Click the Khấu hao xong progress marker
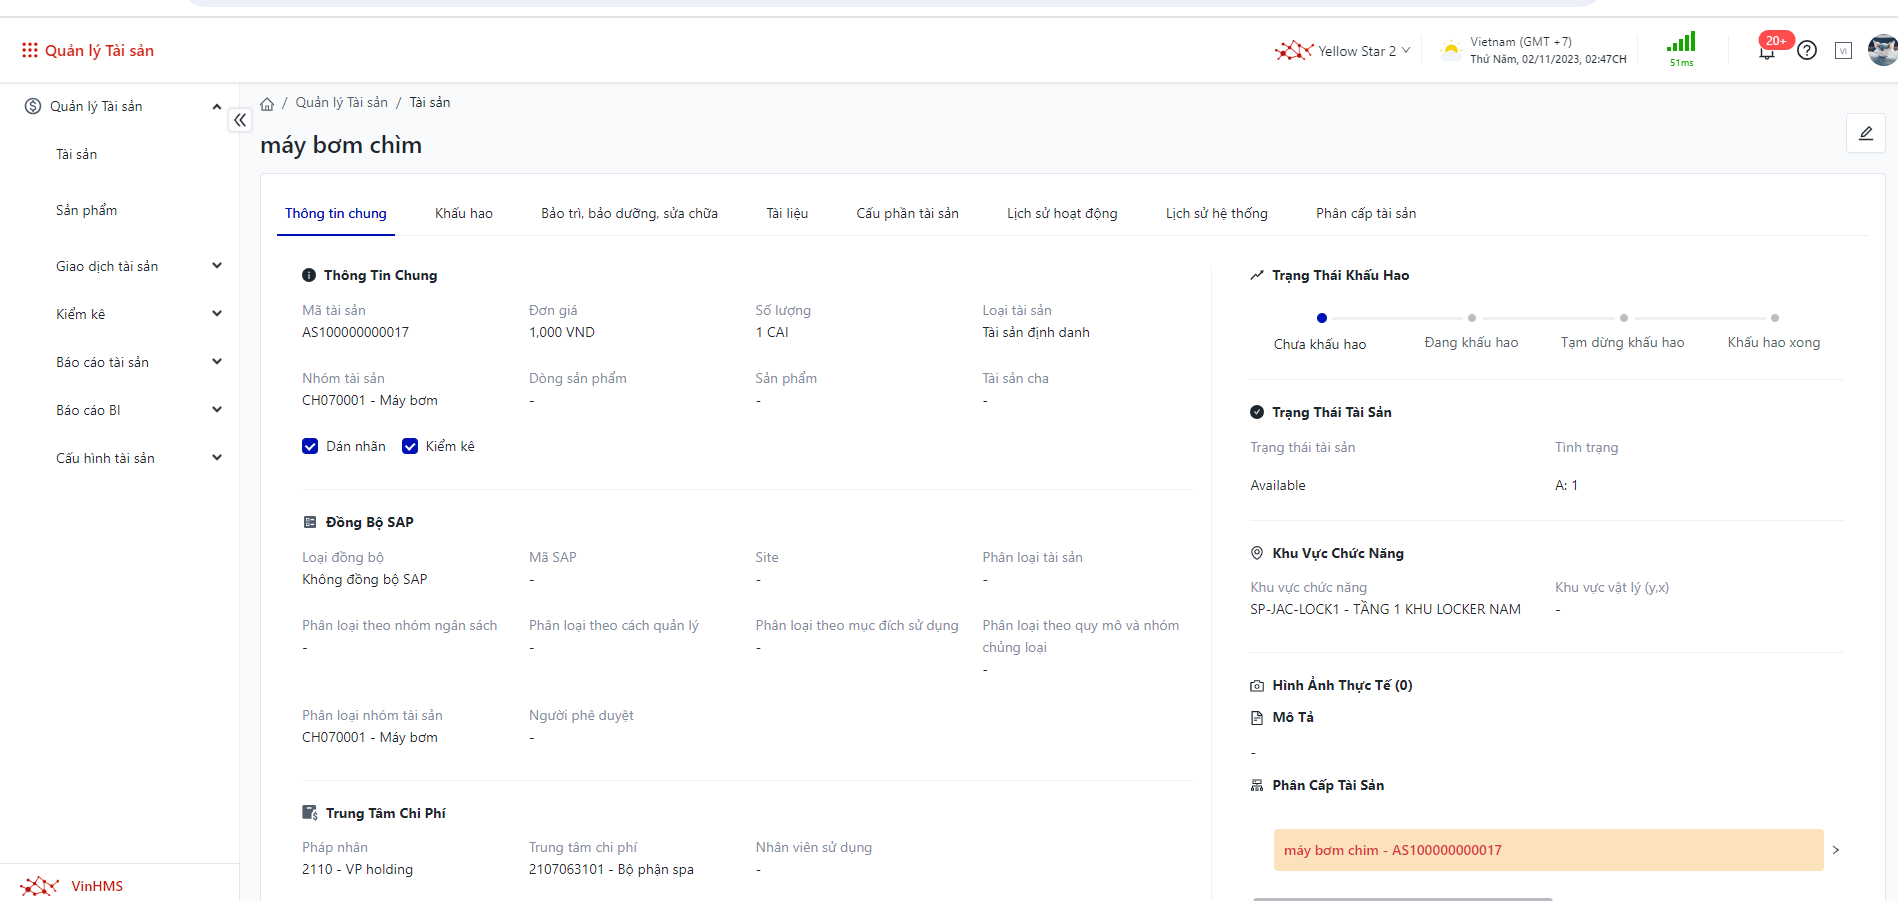Viewport: 1898px width, 901px height. [1774, 318]
